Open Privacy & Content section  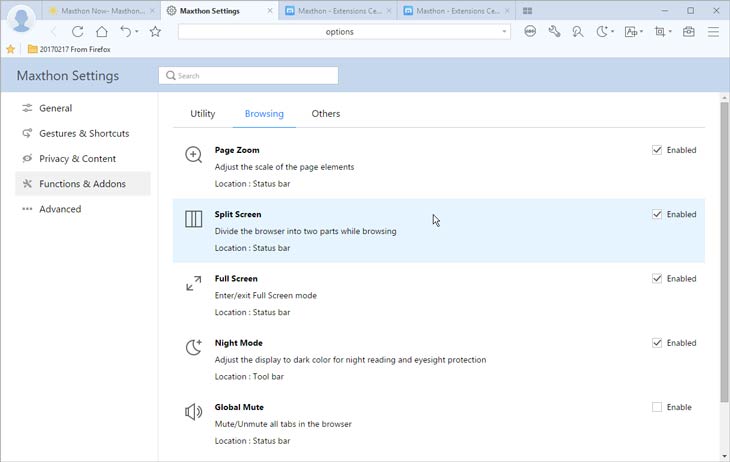tap(83, 158)
